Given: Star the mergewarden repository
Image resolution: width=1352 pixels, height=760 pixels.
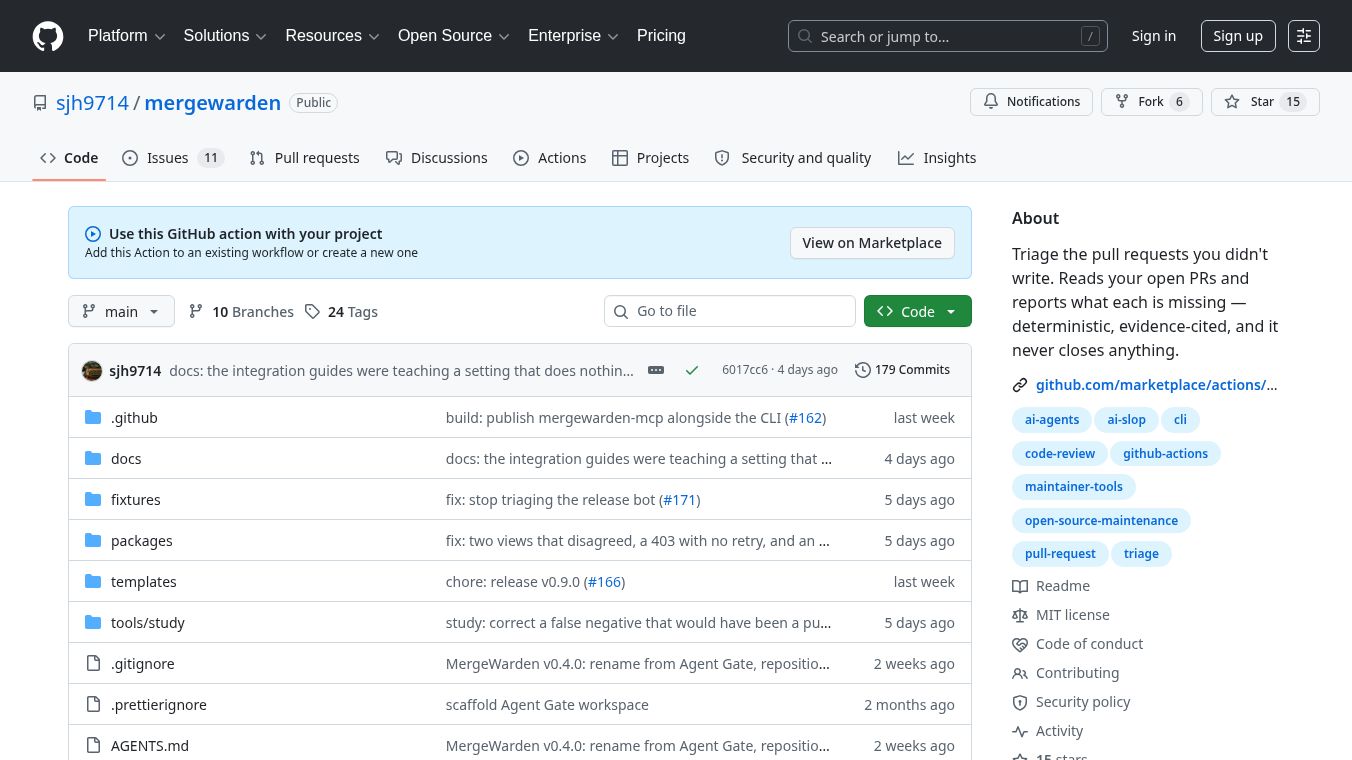Looking at the screenshot, I should [1265, 102].
